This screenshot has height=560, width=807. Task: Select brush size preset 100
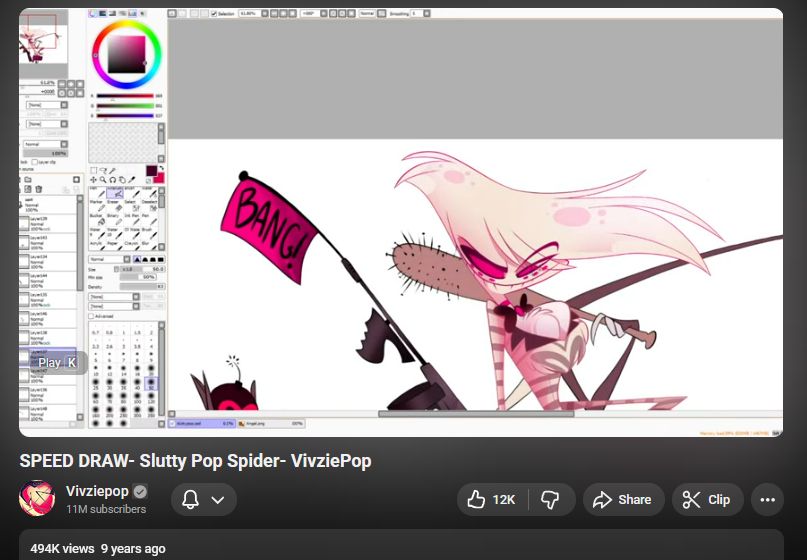pyautogui.click(x=137, y=398)
